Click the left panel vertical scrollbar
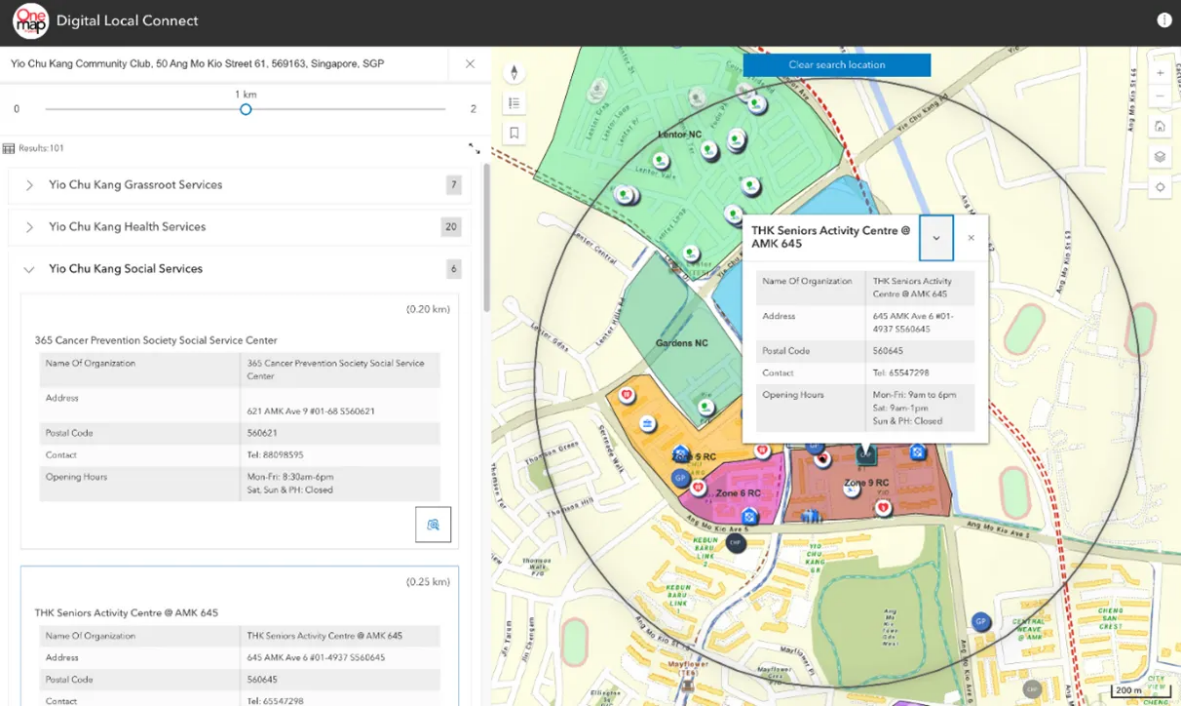1183x709 pixels. [487, 238]
